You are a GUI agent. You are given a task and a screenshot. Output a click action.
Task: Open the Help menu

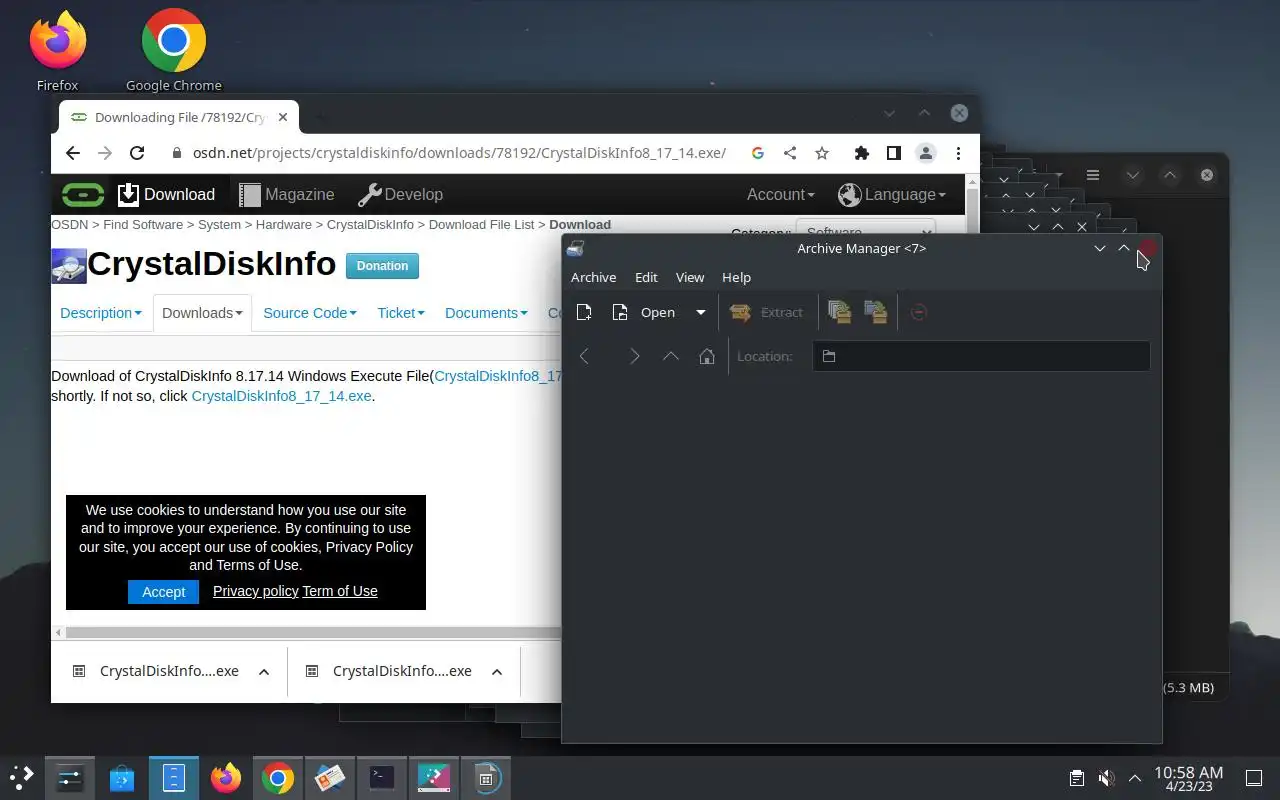(736, 277)
